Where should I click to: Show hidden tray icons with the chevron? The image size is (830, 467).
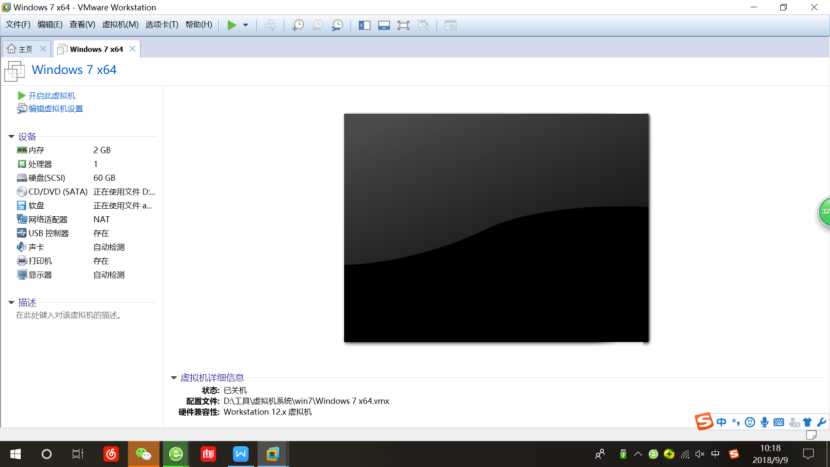(x=638, y=454)
